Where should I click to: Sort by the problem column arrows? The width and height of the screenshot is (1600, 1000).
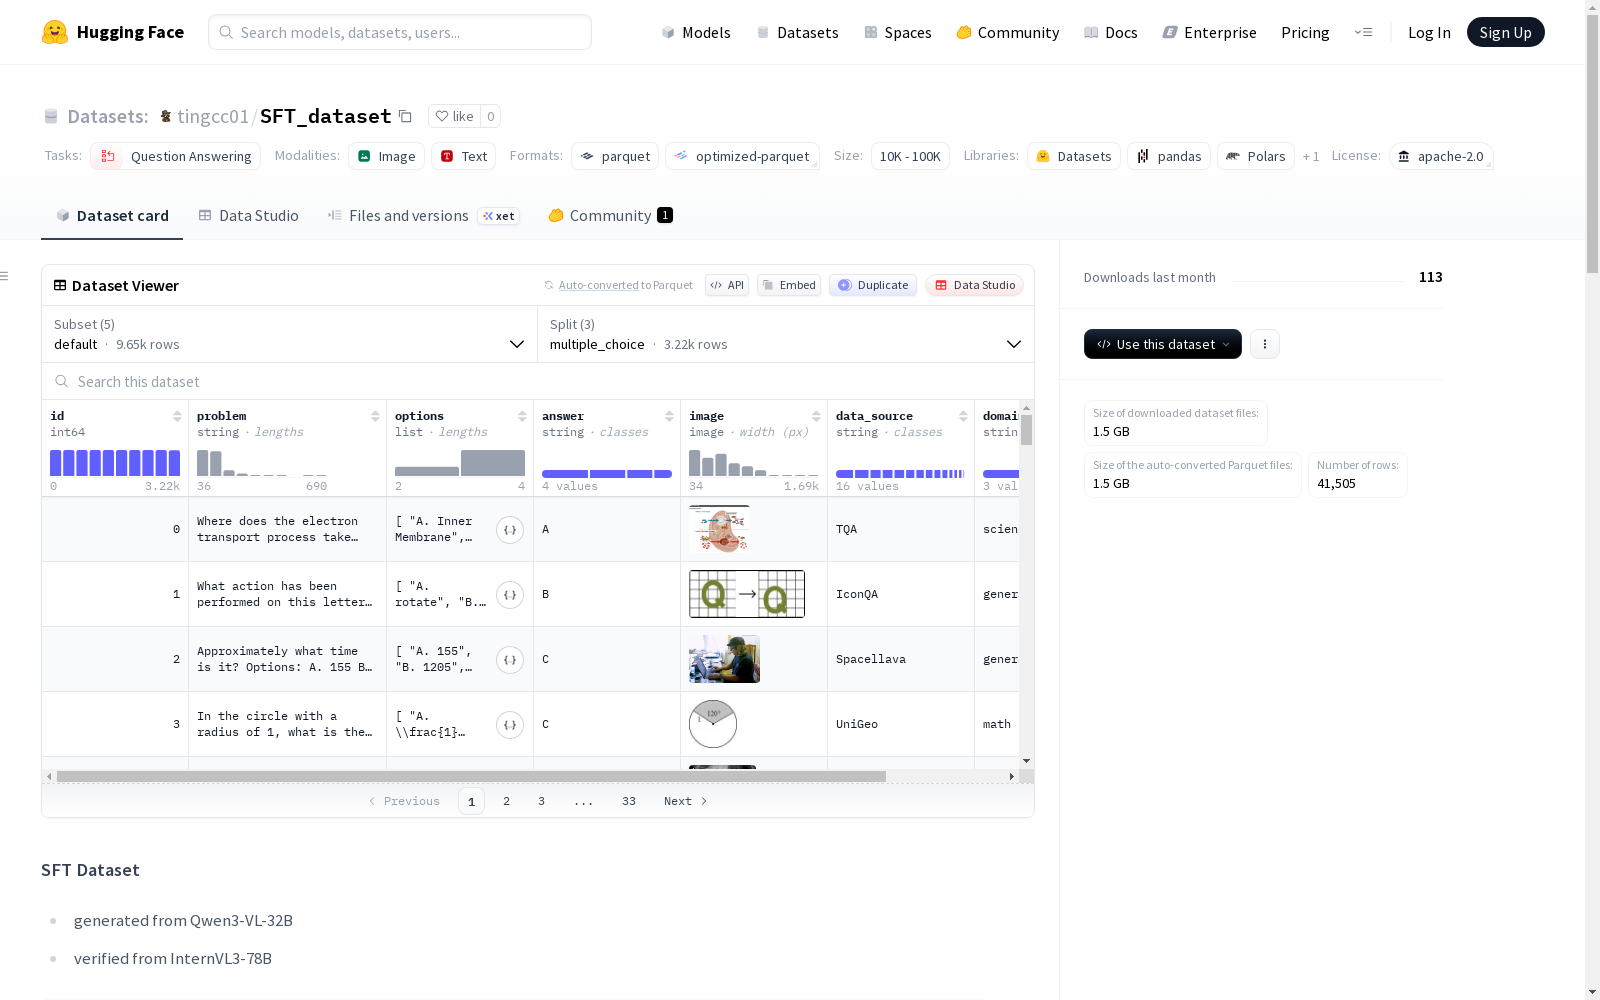375,416
